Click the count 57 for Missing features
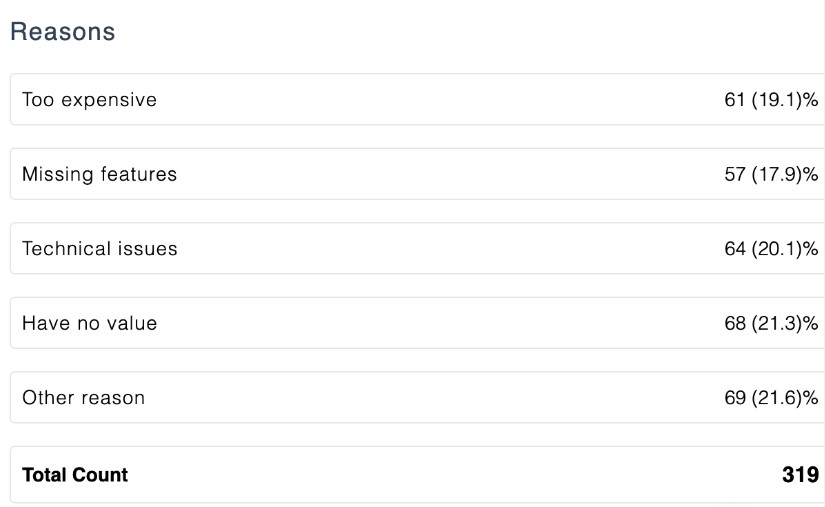Screen dimensions: 825x507 tap(735, 174)
